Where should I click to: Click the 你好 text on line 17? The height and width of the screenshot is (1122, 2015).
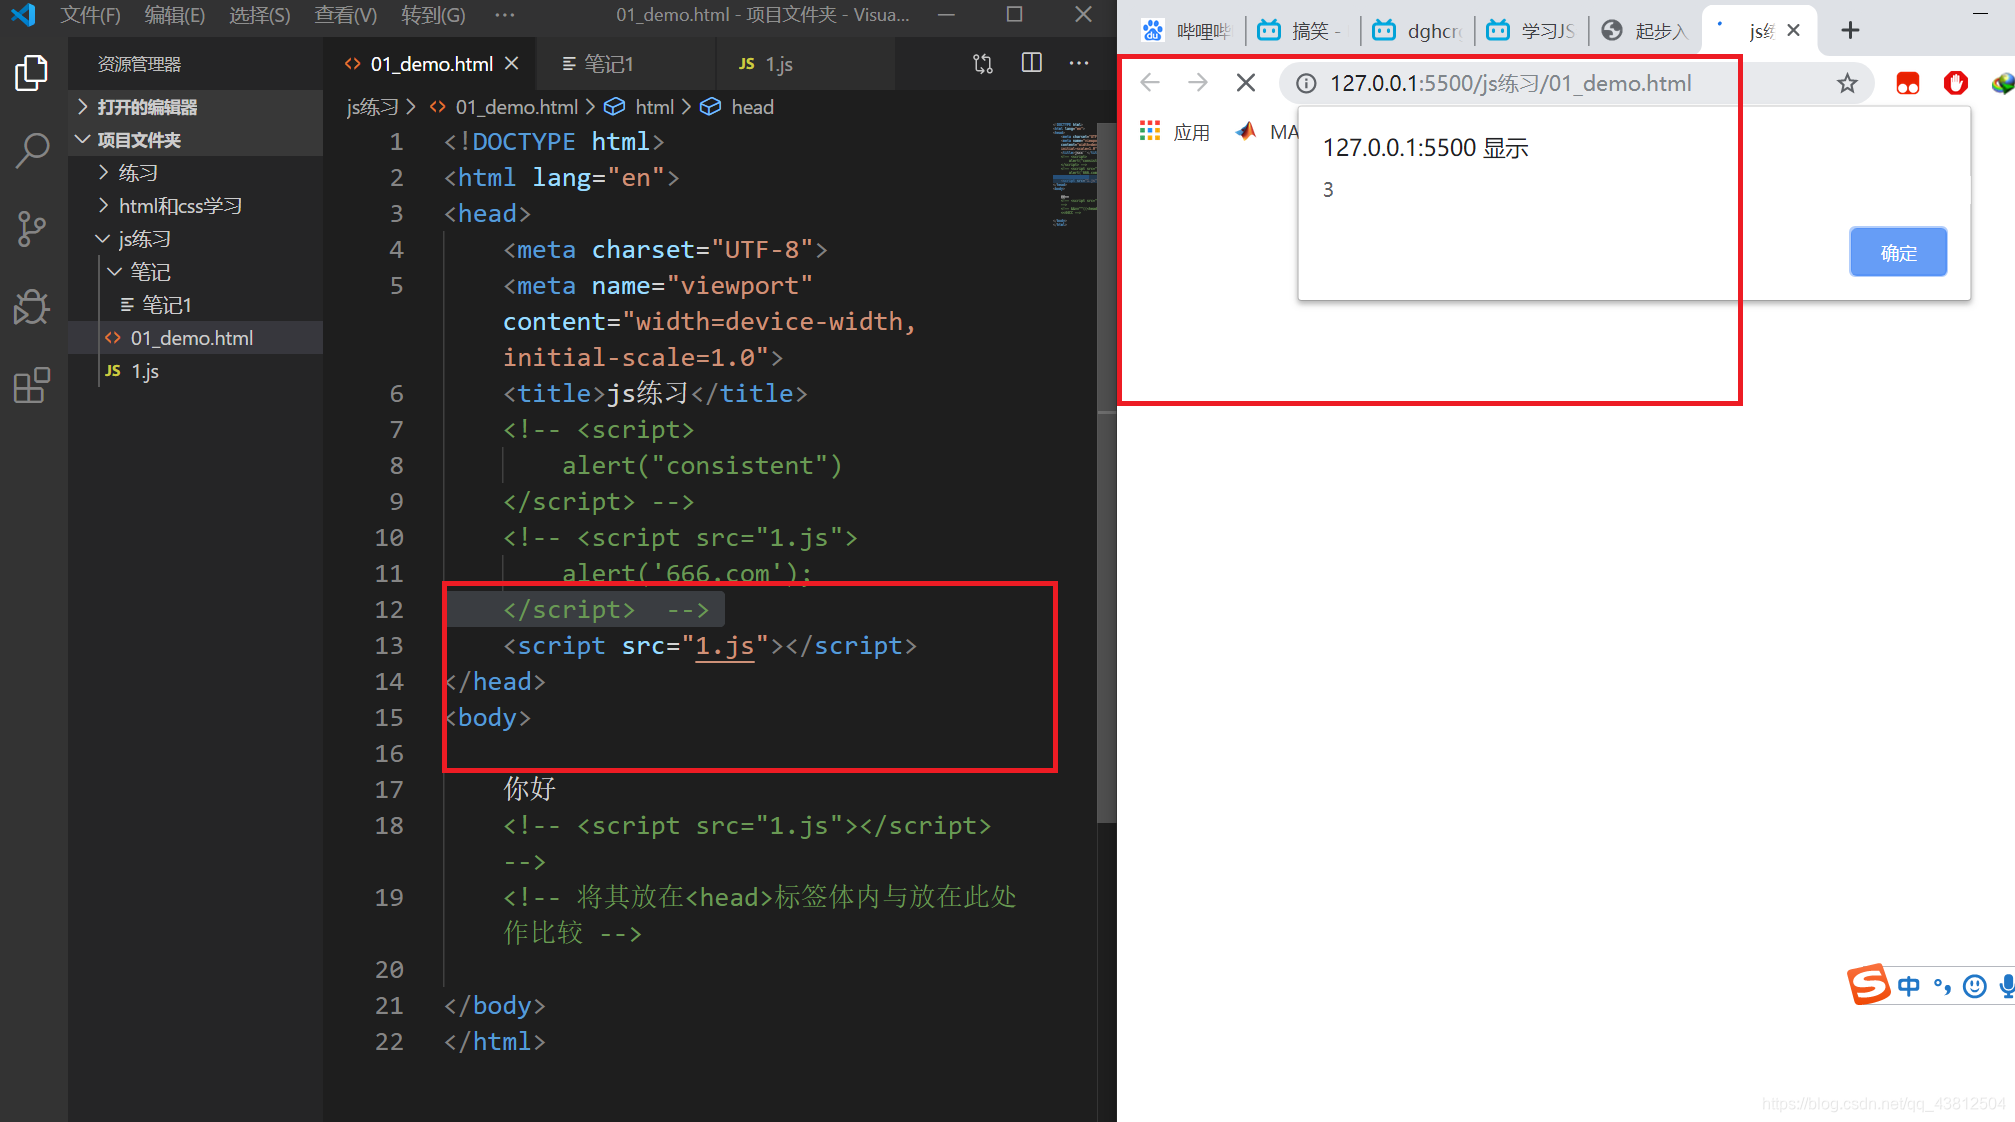[x=529, y=789]
